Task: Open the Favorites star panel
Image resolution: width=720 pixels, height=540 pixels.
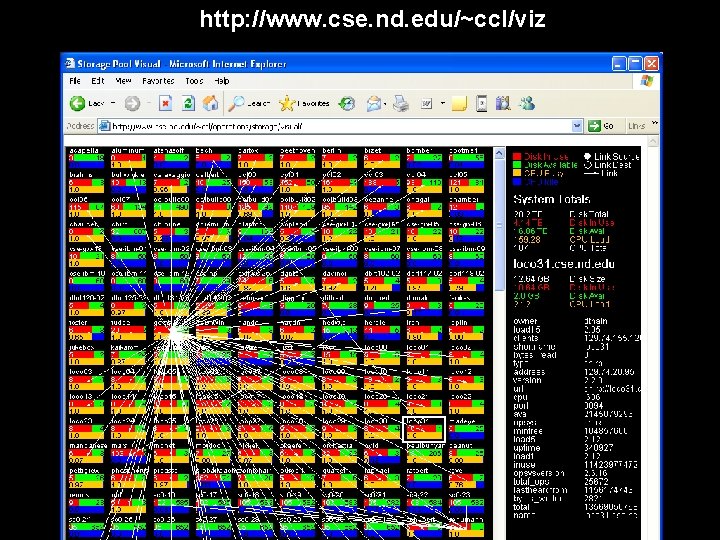Action: [287, 103]
